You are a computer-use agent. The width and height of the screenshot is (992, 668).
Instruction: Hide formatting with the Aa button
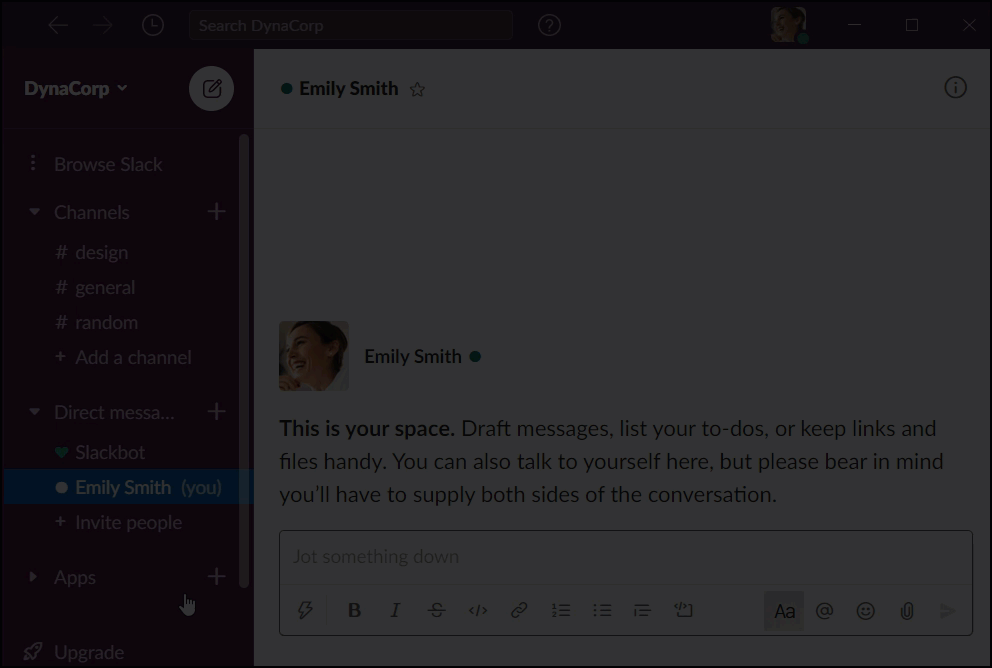tap(784, 611)
